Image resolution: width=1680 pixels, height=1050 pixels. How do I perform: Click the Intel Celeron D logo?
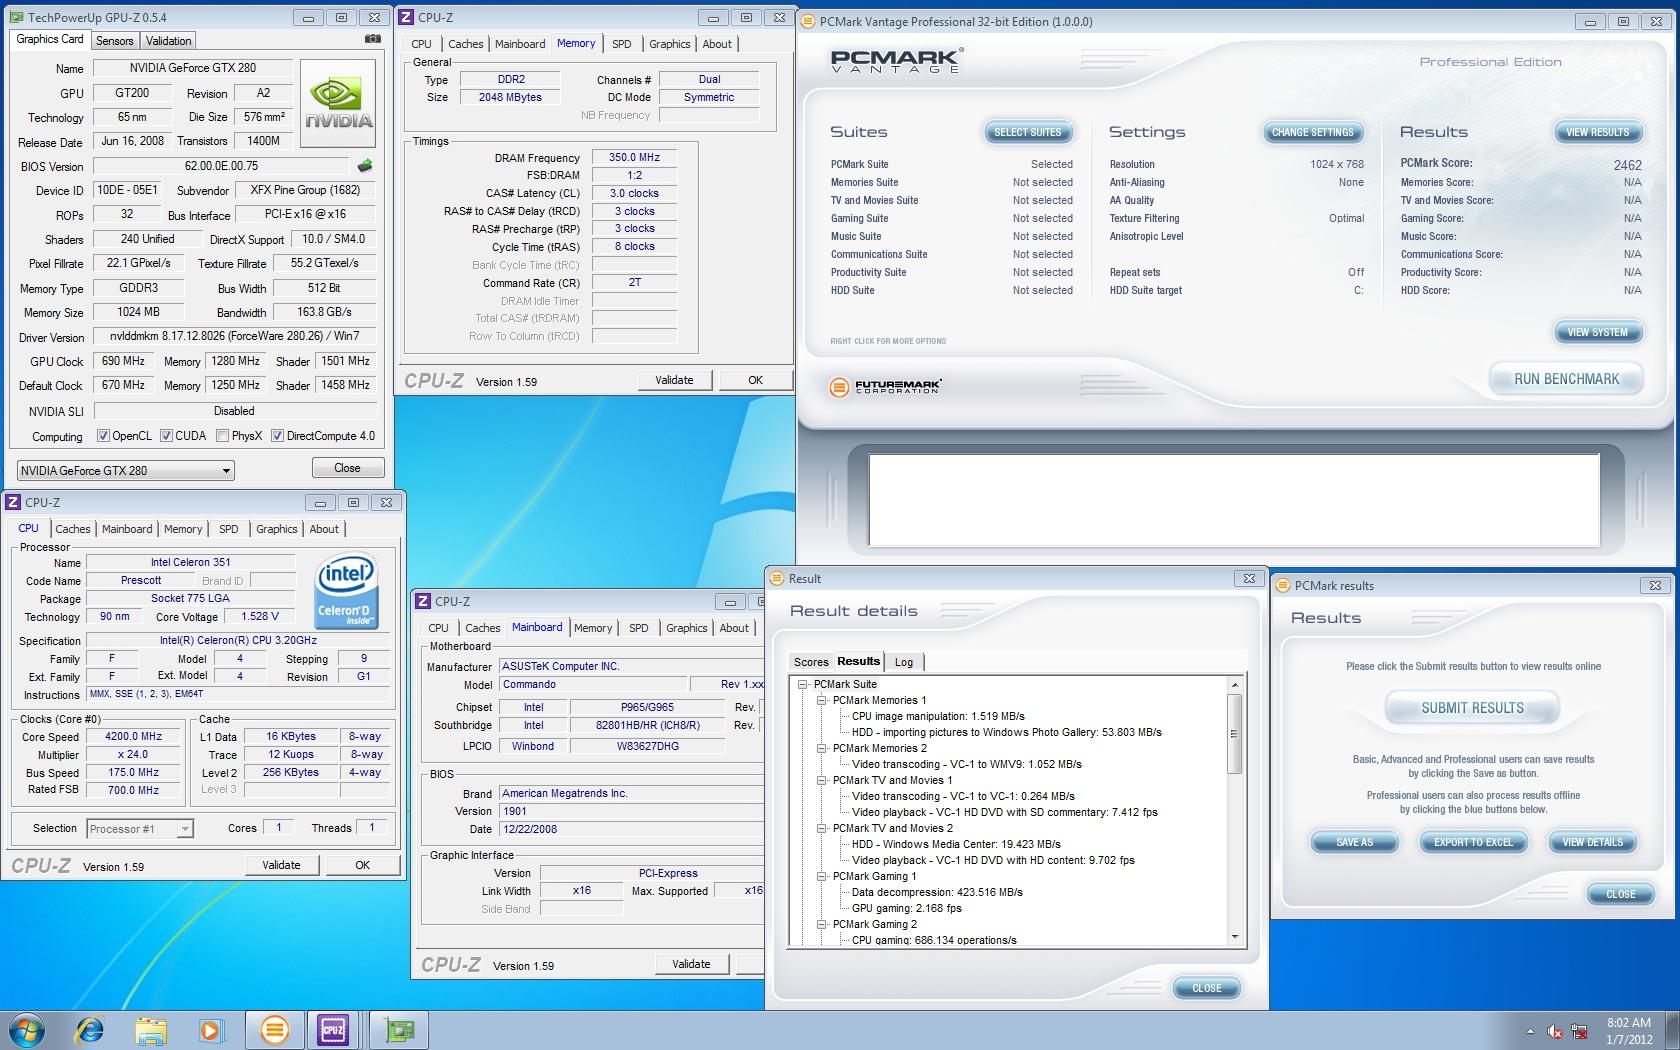click(346, 592)
